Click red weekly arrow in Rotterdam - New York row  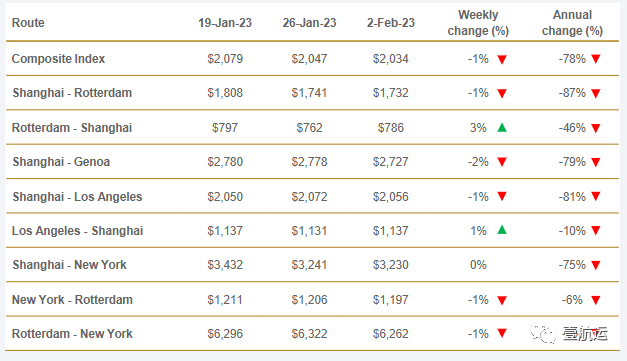(x=502, y=333)
